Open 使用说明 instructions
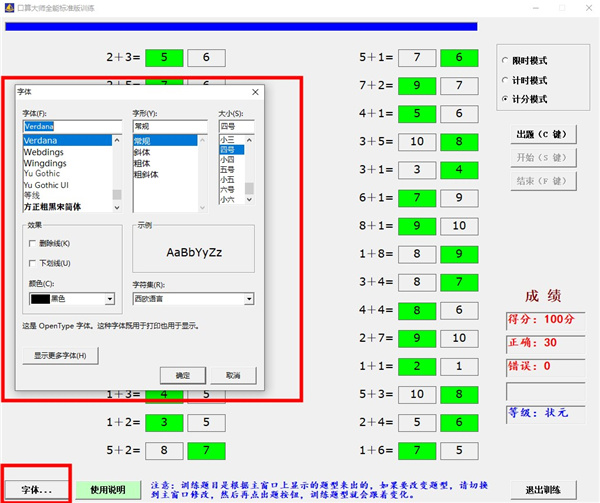 point(108,490)
